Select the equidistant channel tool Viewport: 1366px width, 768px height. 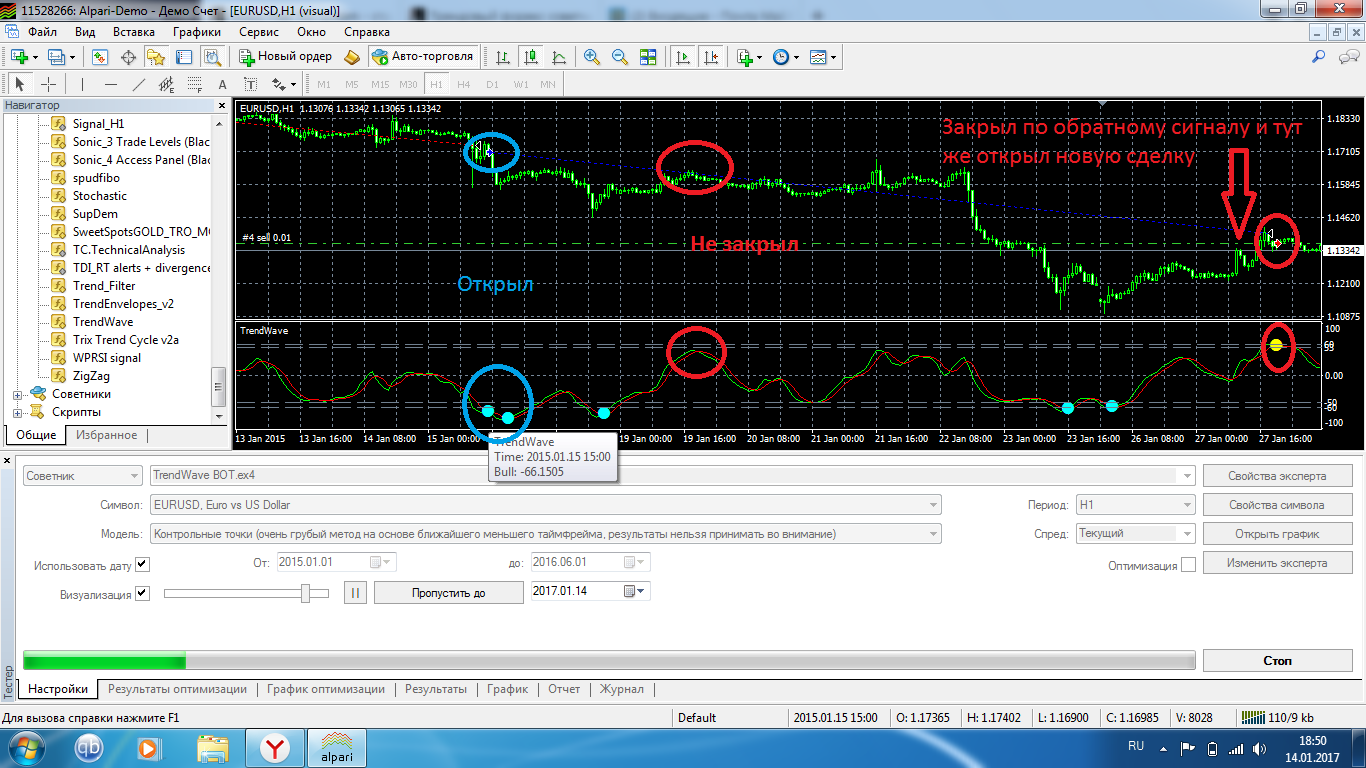166,84
